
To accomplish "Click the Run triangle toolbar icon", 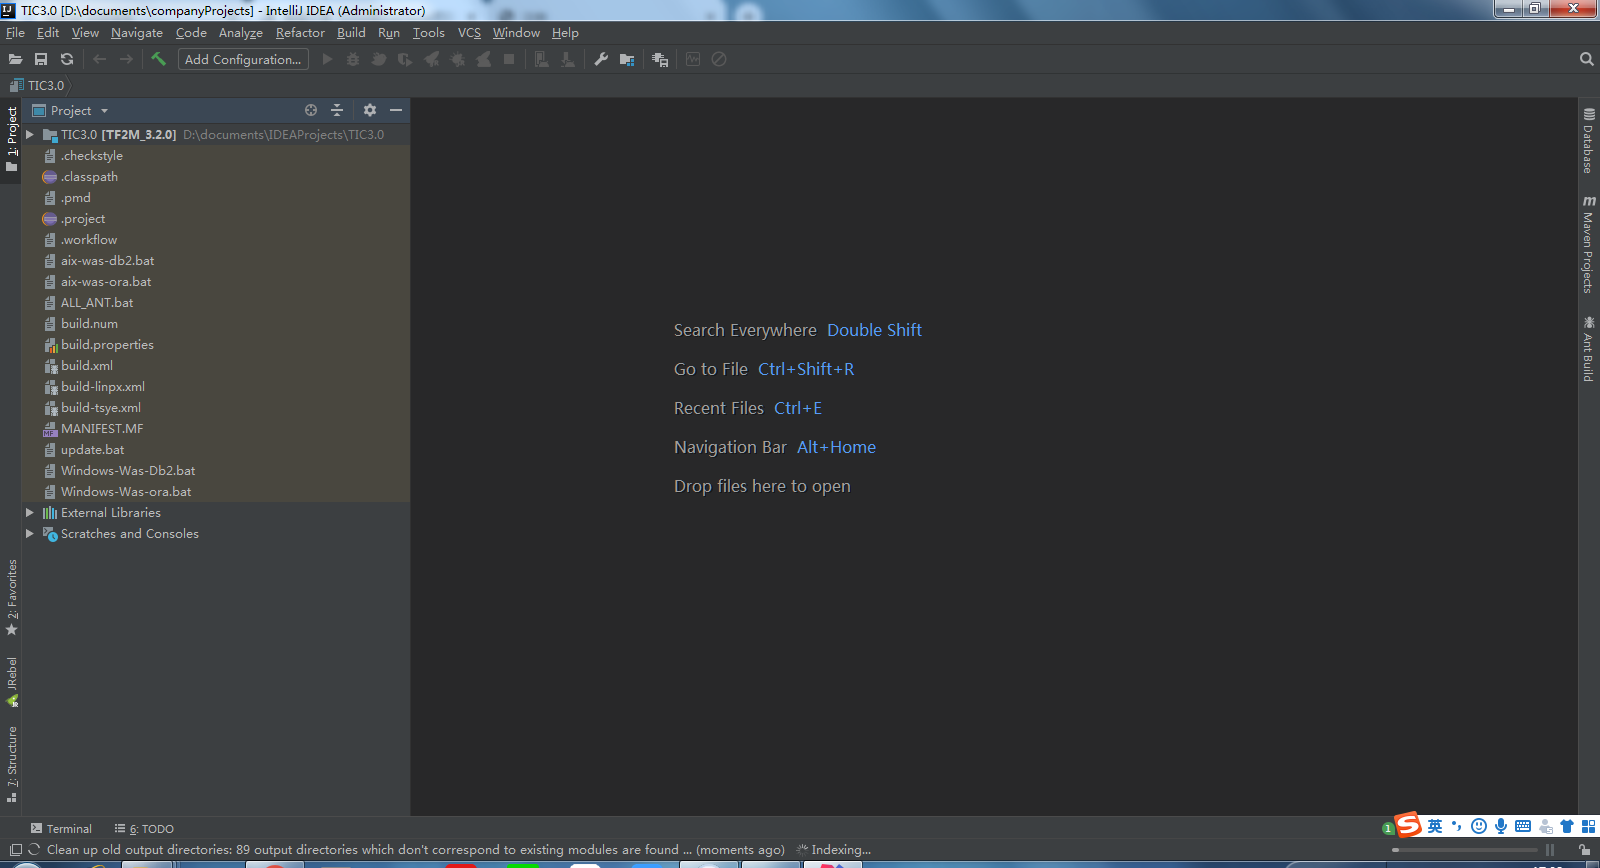I will tap(327, 60).
